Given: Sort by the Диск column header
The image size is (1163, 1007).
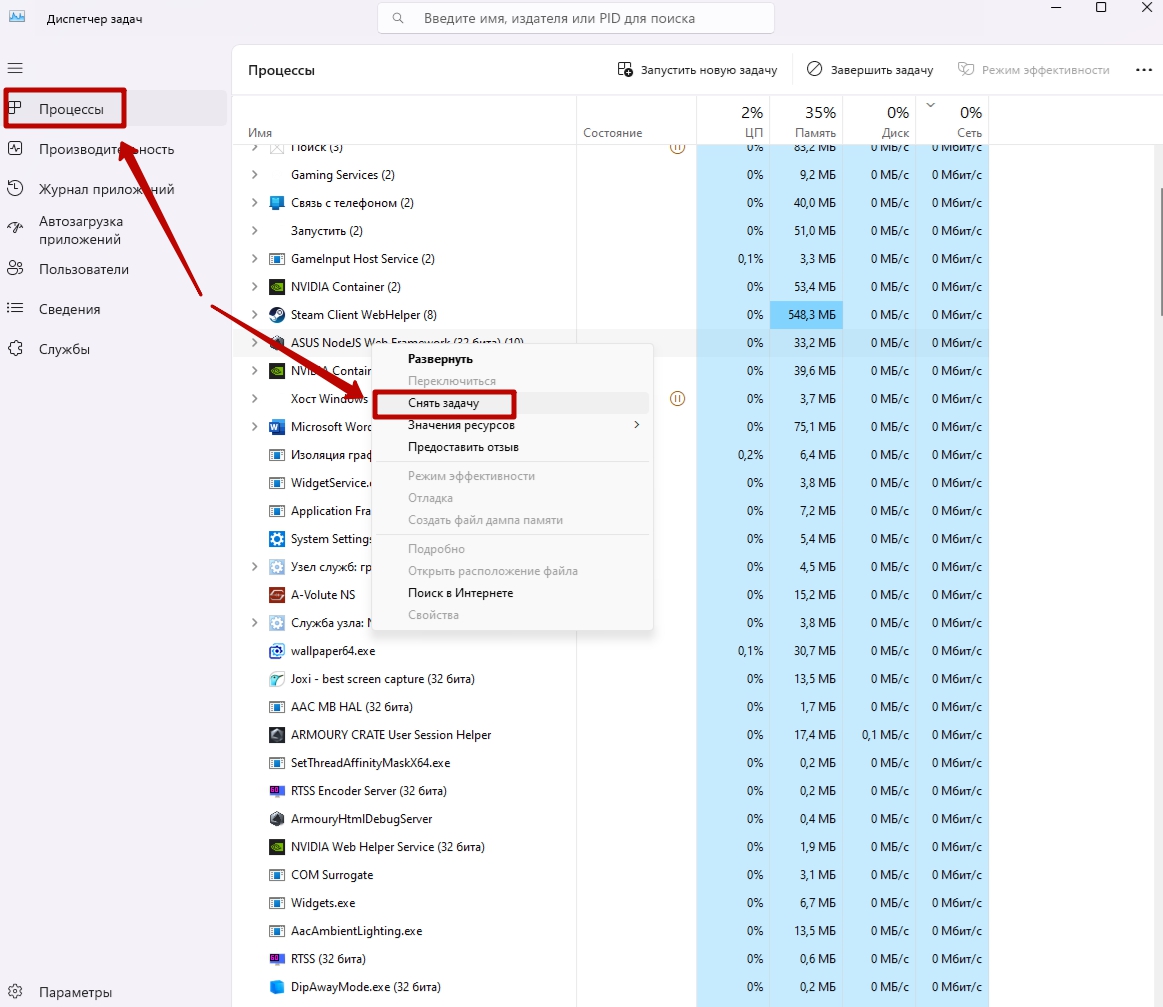Looking at the screenshot, I should point(879,121).
